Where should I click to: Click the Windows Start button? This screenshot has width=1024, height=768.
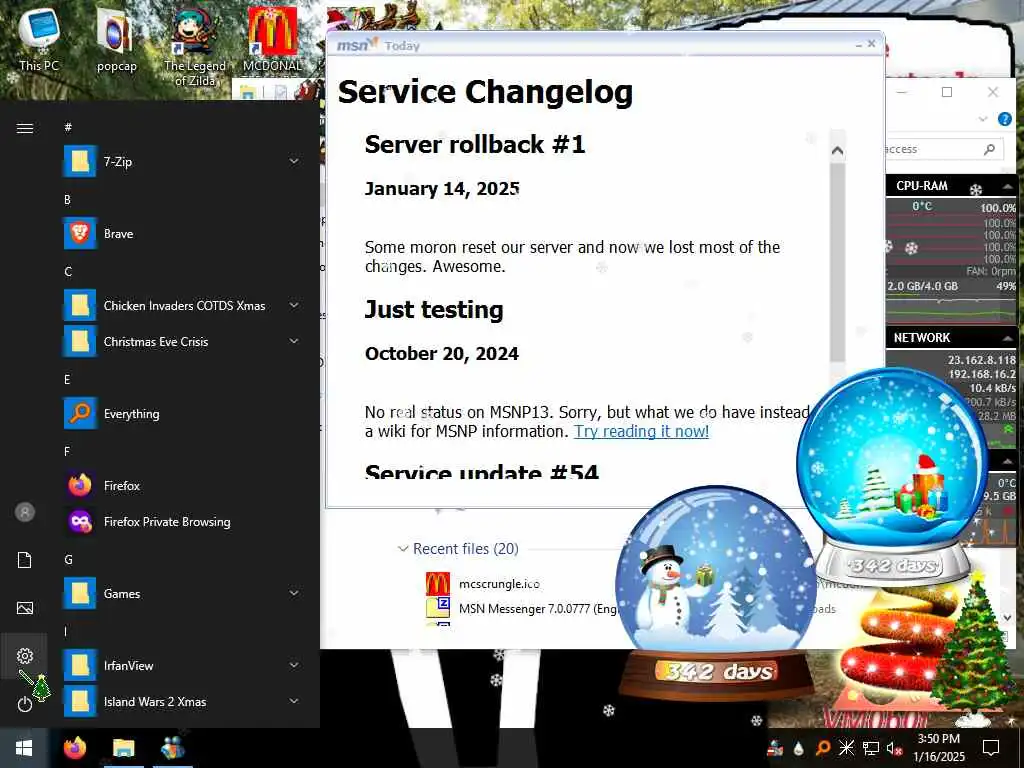coord(24,748)
